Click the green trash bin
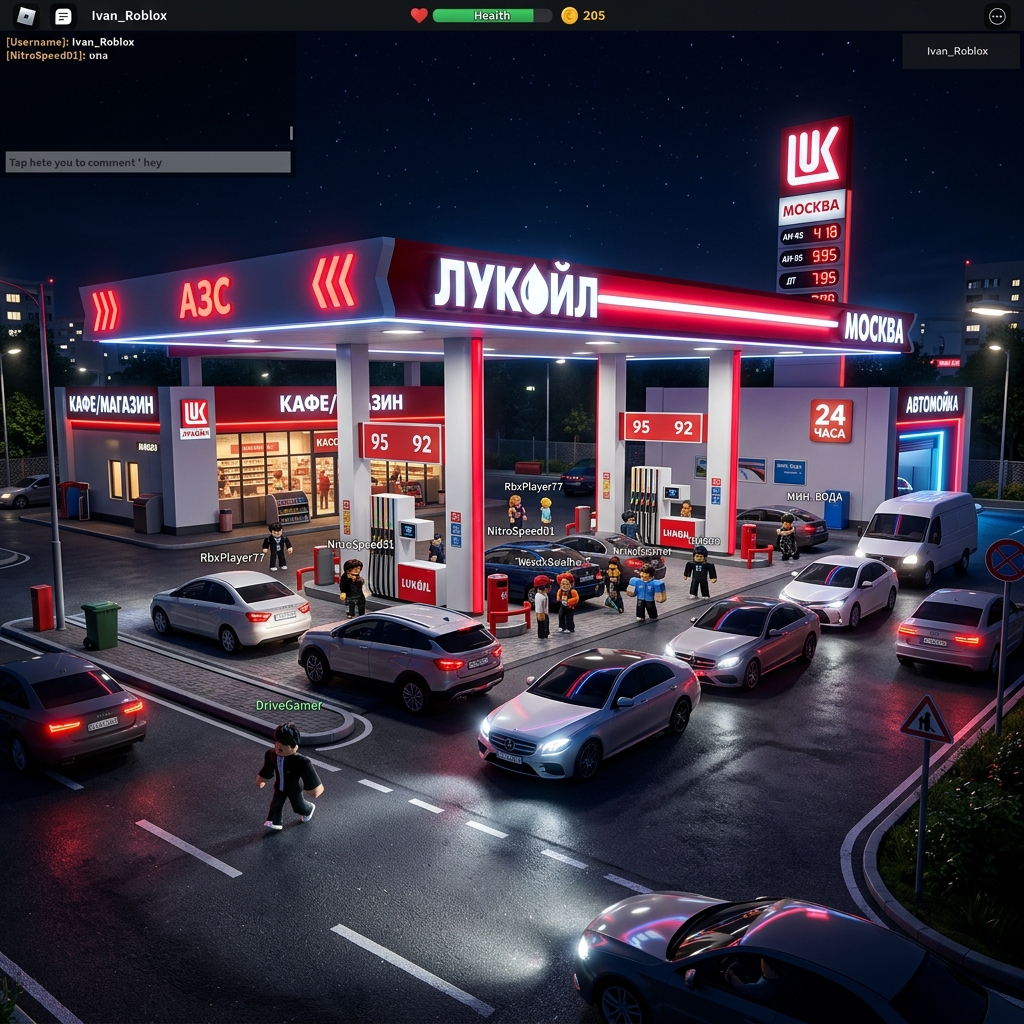 click(101, 626)
